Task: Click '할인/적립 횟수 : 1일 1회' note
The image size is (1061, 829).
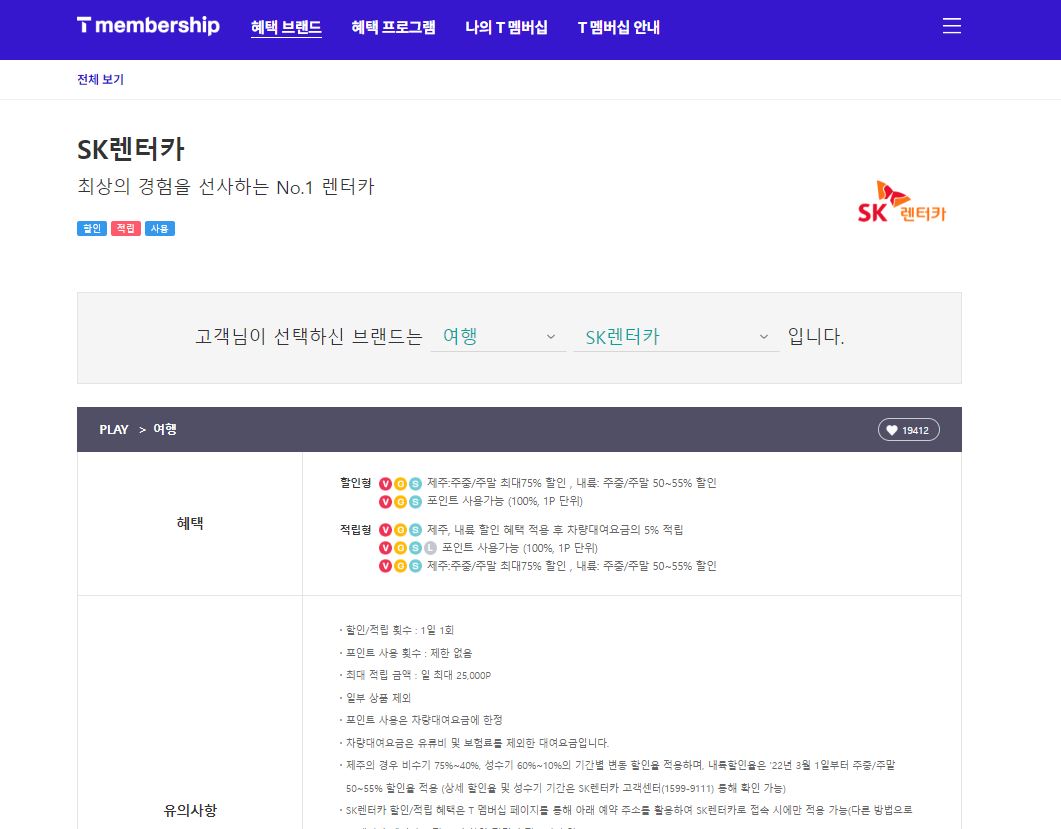Action: [x=399, y=630]
